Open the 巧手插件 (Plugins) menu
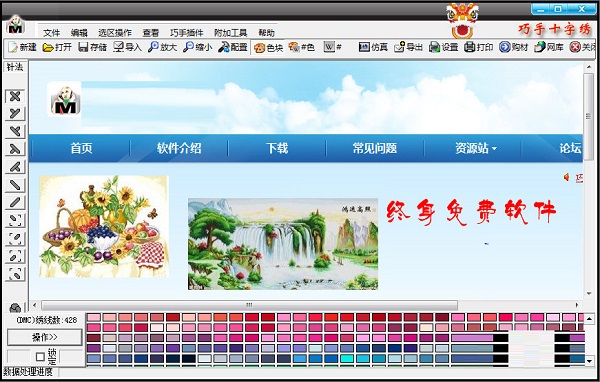Image resolution: width=600 pixels, height=382 pixels. click(x=187, y=33)
